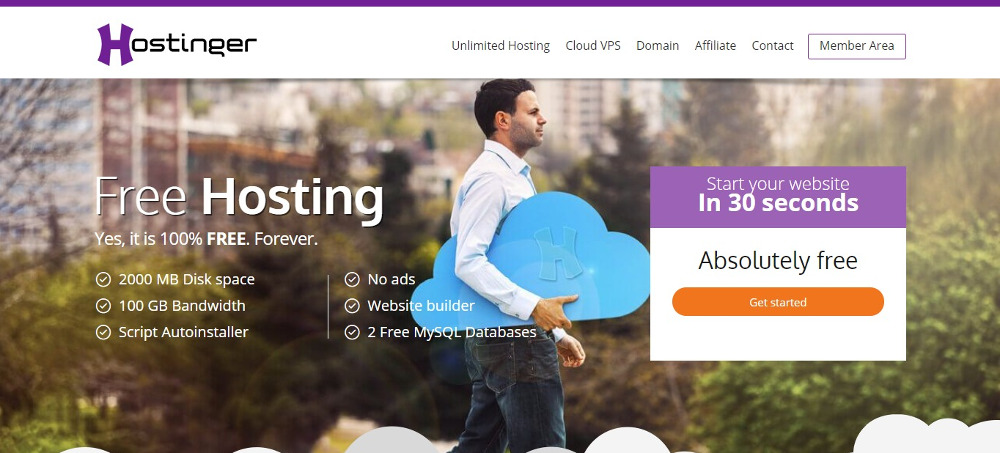
Task: Click the Absolutely free text
Action: [778, 260]
